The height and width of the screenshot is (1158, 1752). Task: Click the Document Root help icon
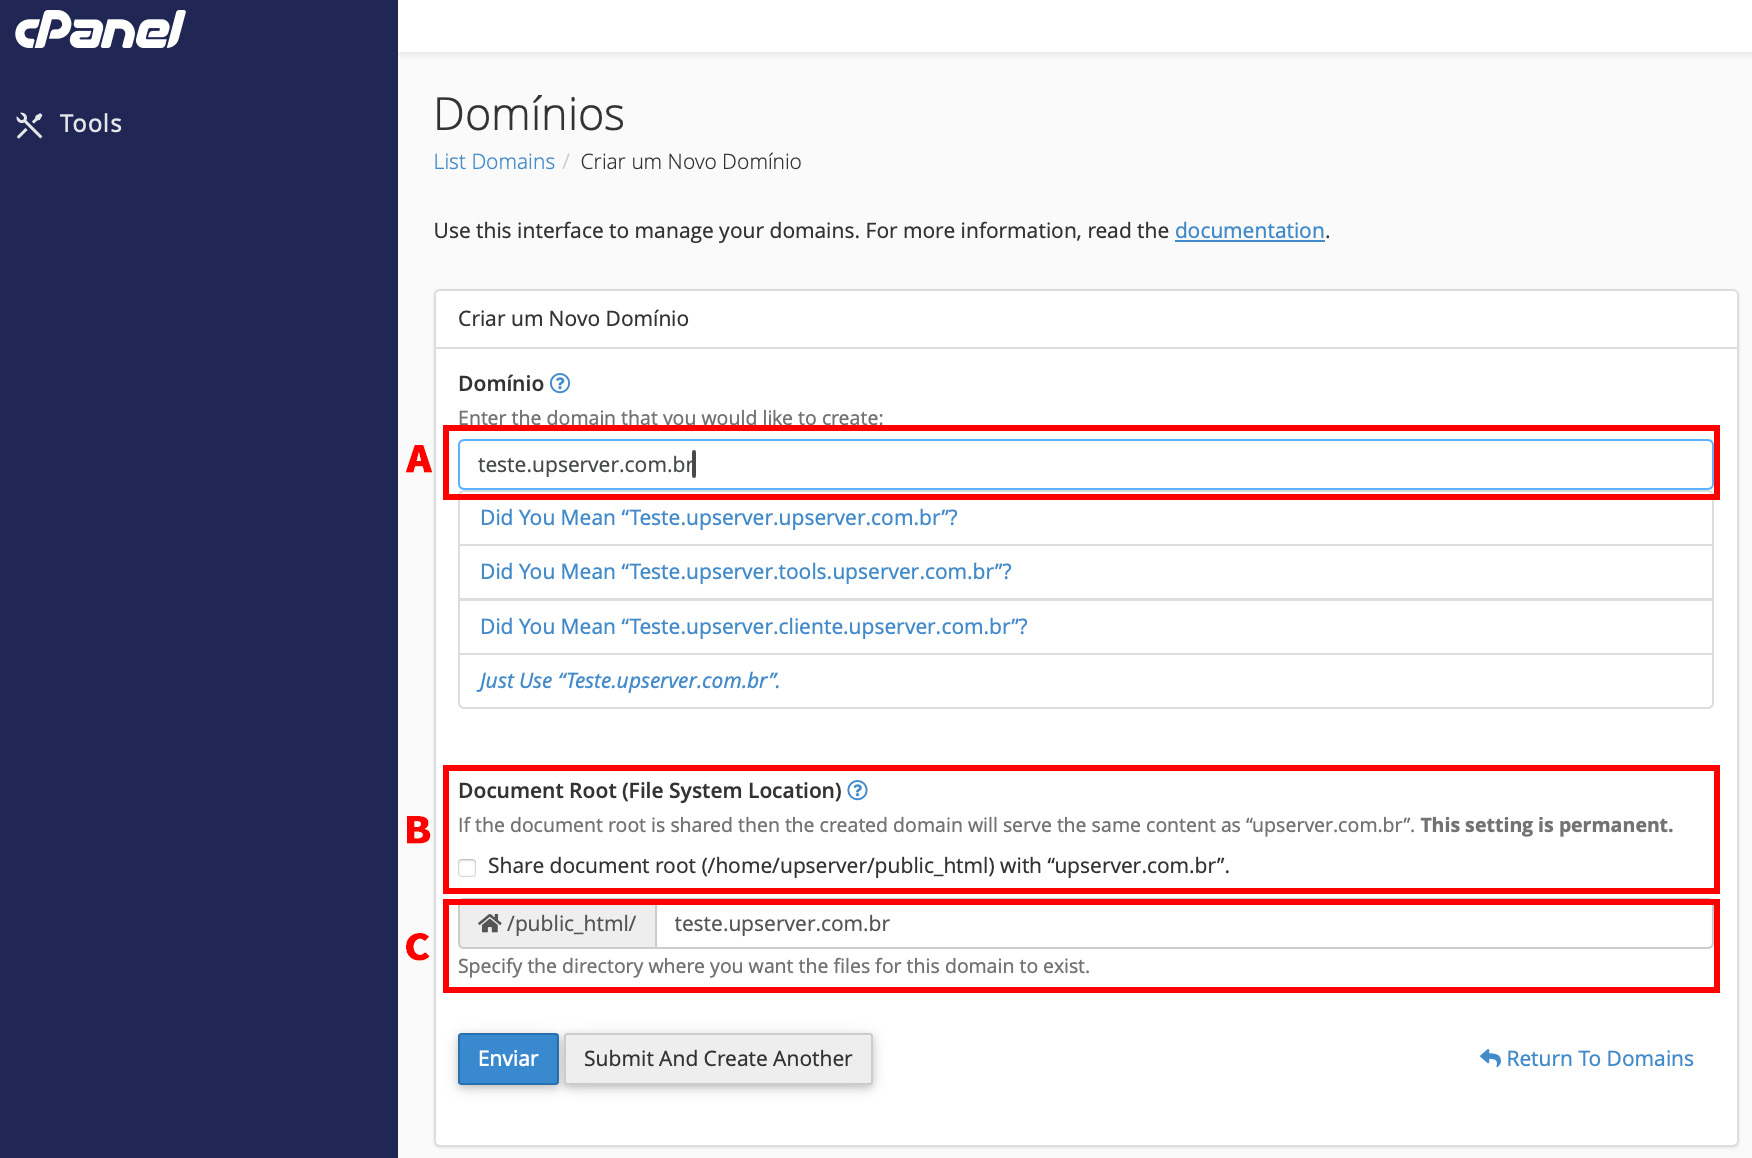pos(857,790)
